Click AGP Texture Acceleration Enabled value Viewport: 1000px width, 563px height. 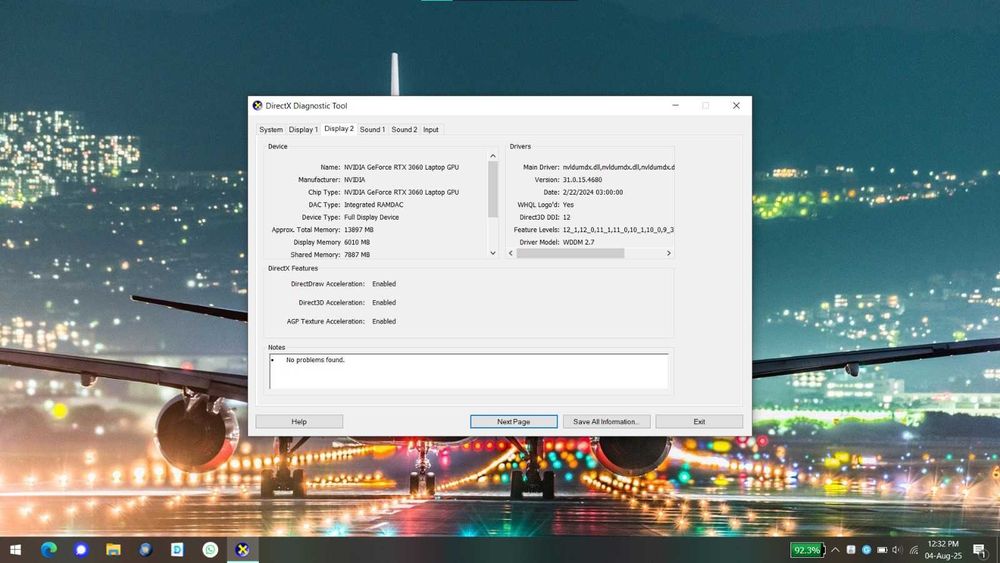(x=384, y=321)
